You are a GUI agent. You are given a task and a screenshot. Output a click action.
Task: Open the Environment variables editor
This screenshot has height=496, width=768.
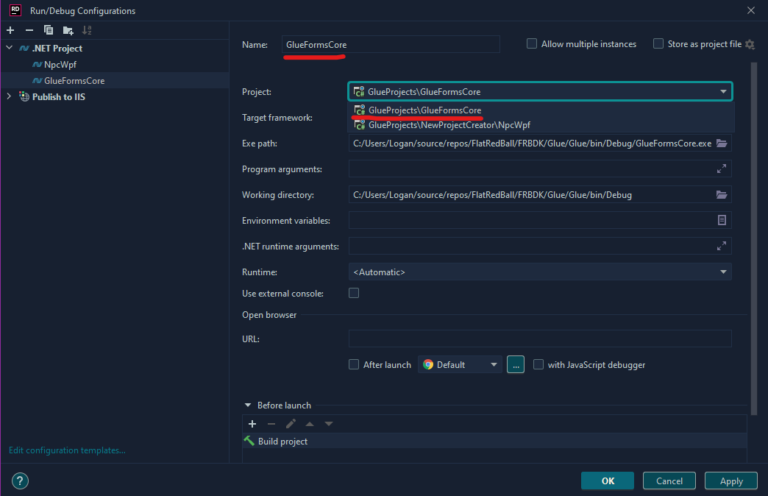pyautogui.click(x=722, y=220)
